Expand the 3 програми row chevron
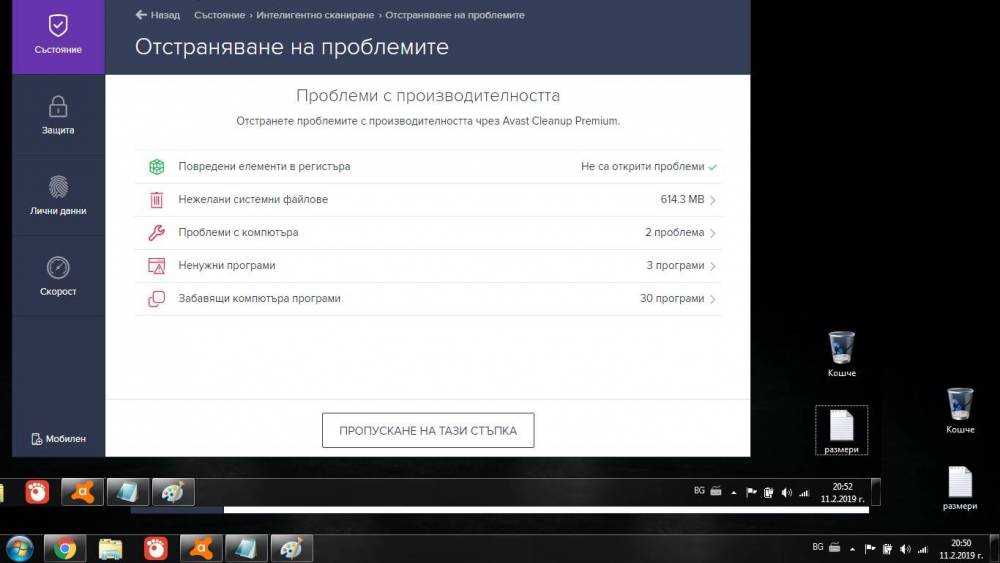 click(712, 266)
